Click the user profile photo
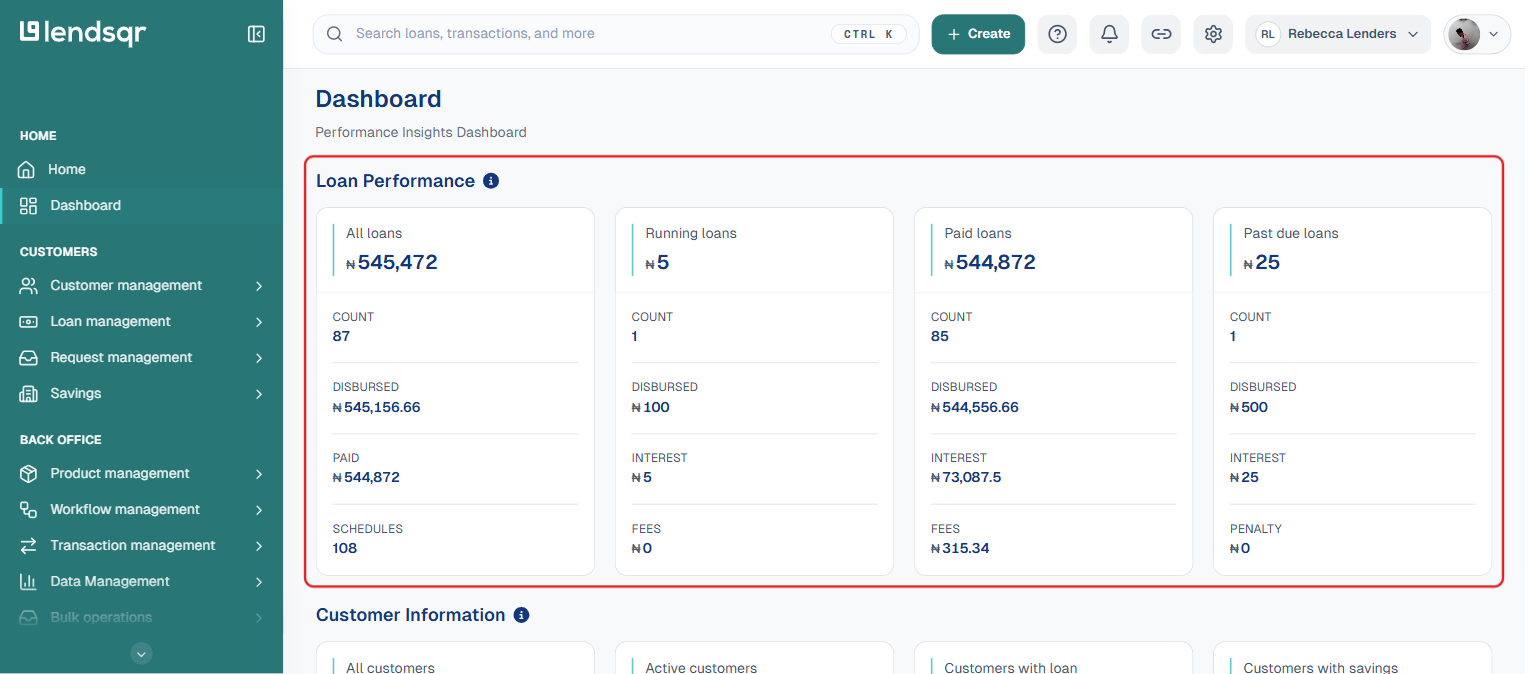Image resolution: width=1535 pixels, height=674 pixels. pyautogui.click(x=1464, y=34)
